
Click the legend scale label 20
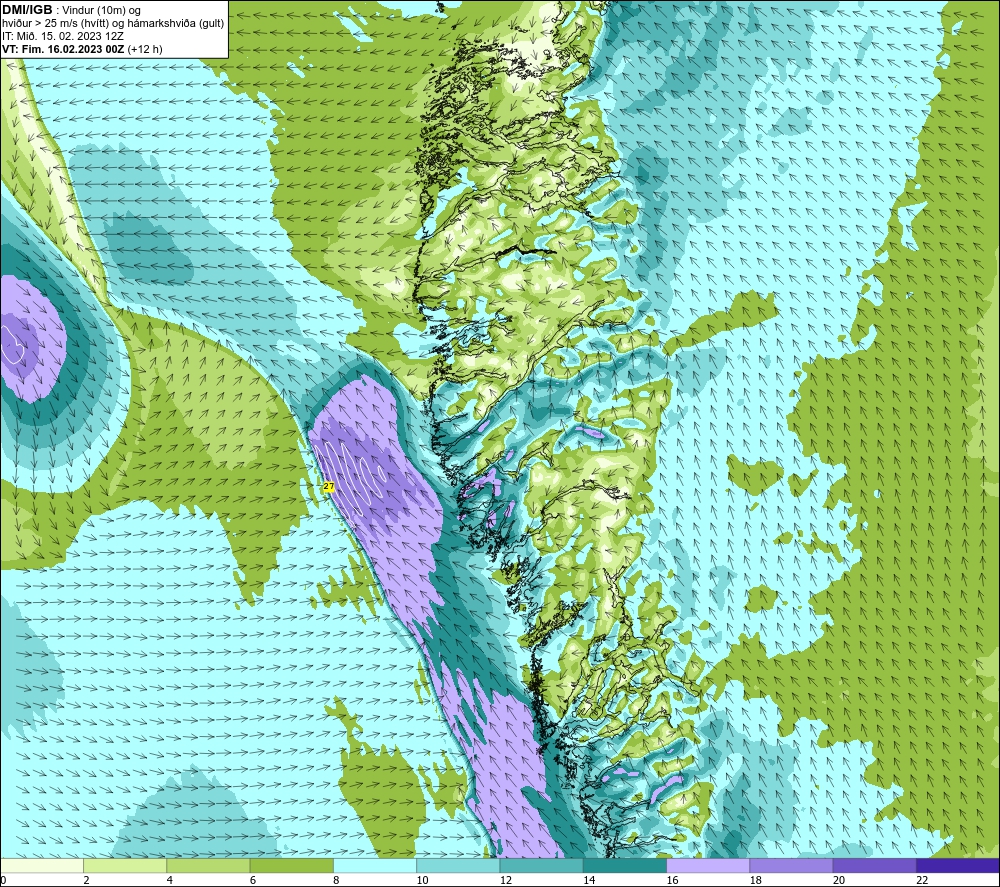(x=839, y=880)
